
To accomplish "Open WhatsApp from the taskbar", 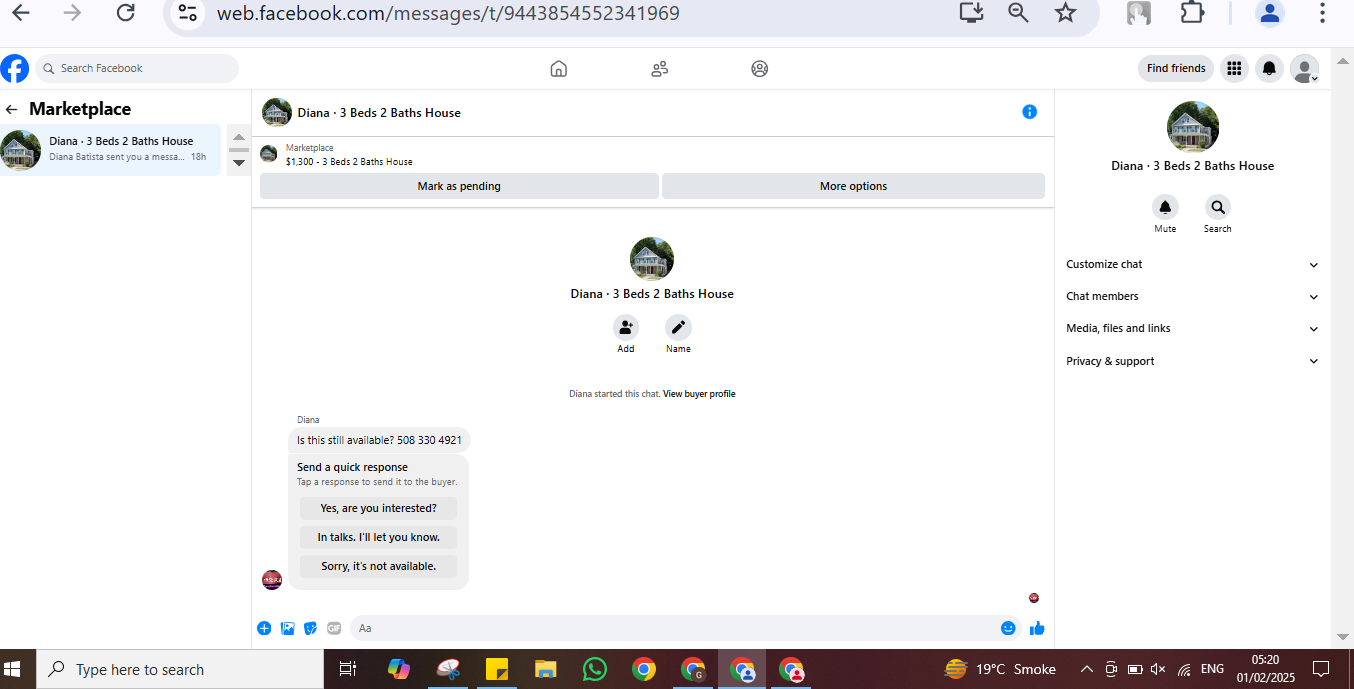I will coord(595,669).
